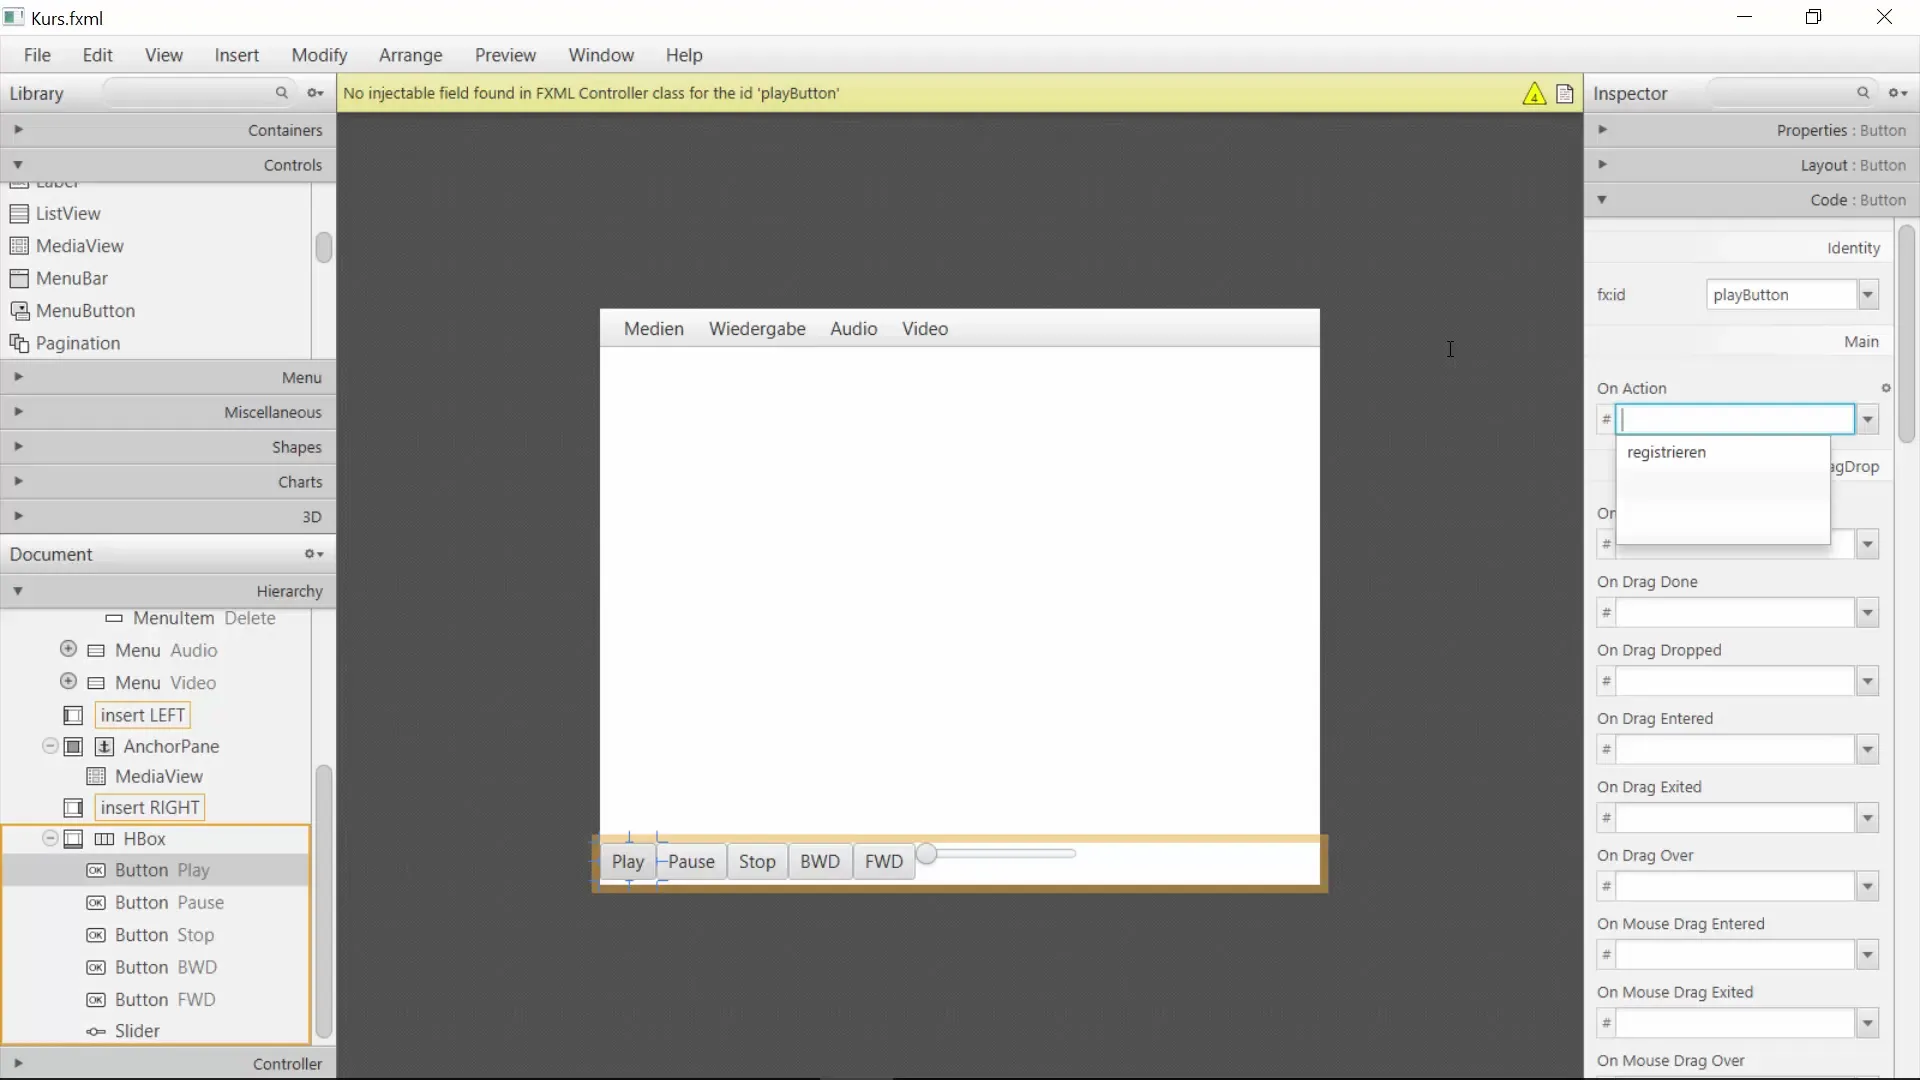1920x1080 pixels.
Task: Collapse the HBox tree node
Action: pos(49,838)
